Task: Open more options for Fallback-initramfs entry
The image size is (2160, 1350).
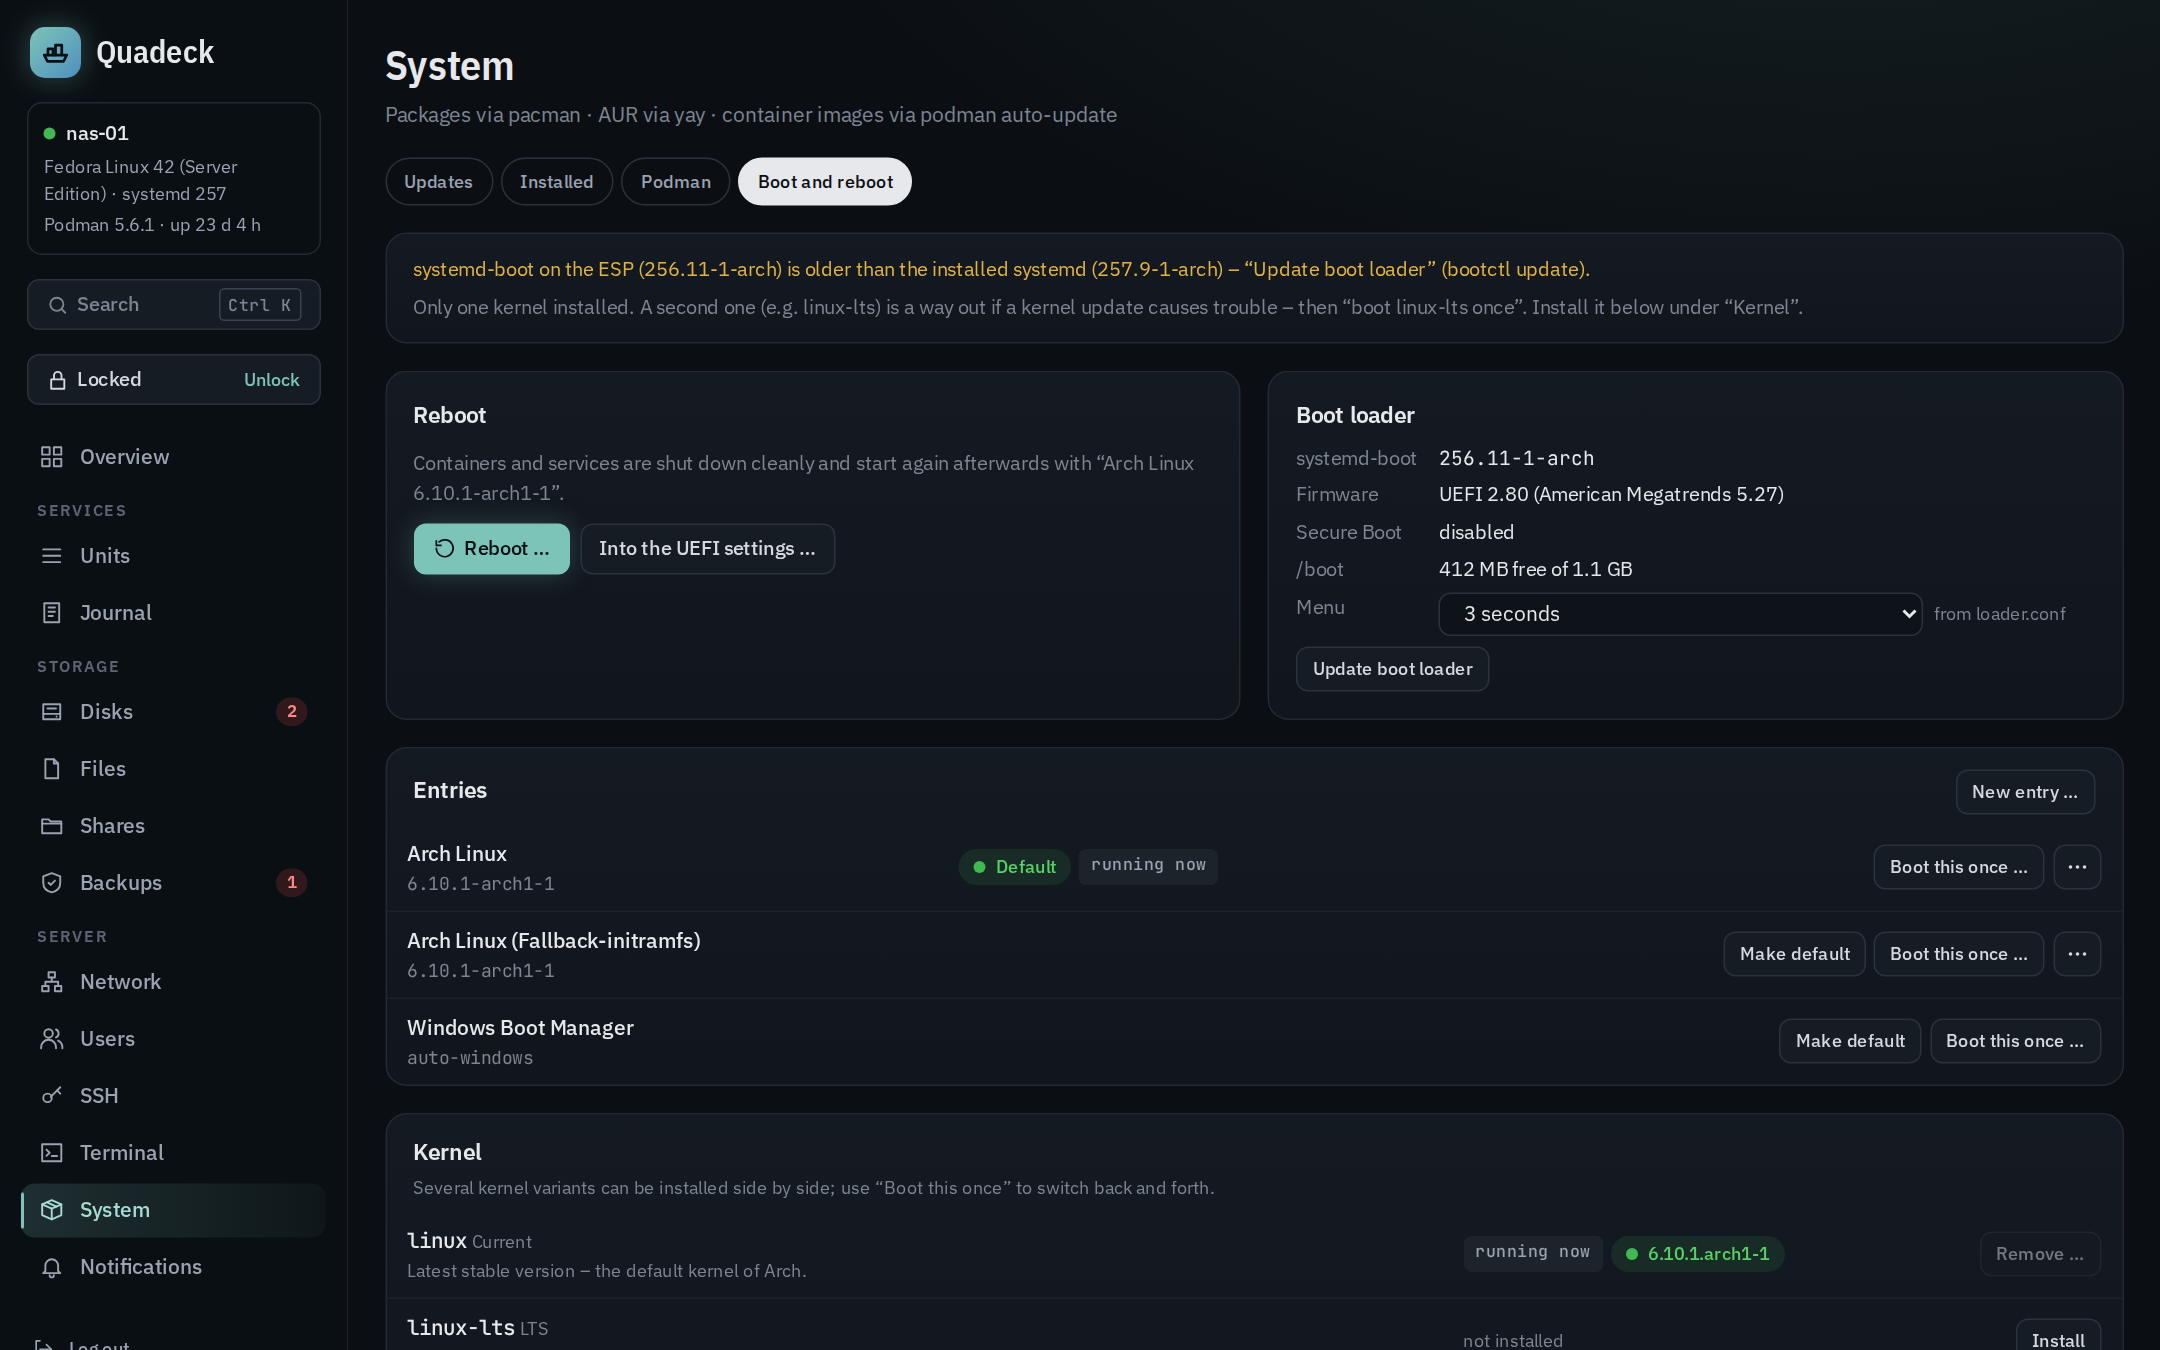Action: pos(2077,954)
